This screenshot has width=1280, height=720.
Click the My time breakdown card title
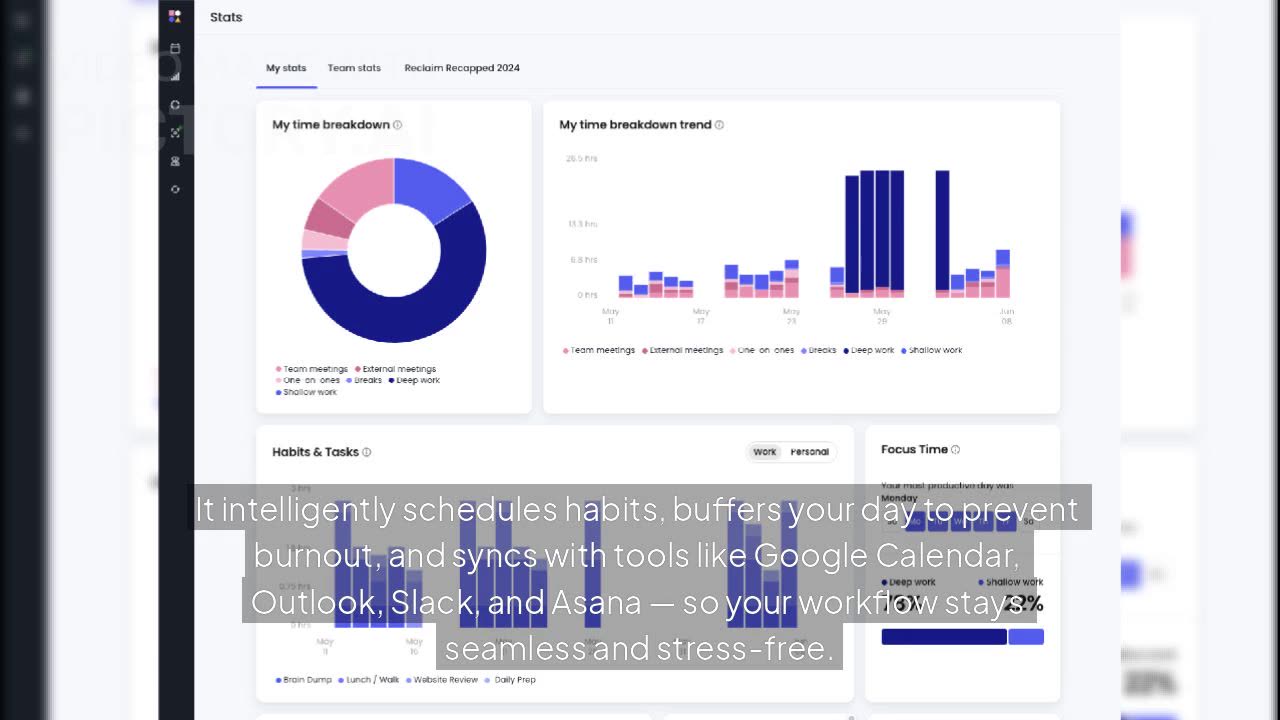click(x=331, y=125)
